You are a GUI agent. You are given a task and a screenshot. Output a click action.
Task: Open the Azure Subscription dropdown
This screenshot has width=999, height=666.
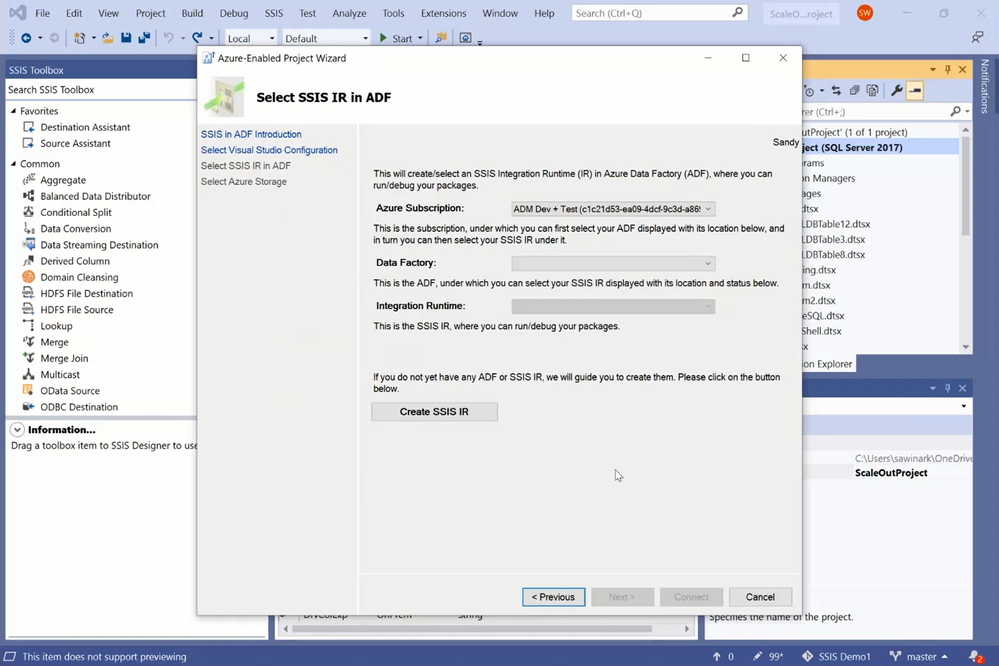tap(613, 209)
